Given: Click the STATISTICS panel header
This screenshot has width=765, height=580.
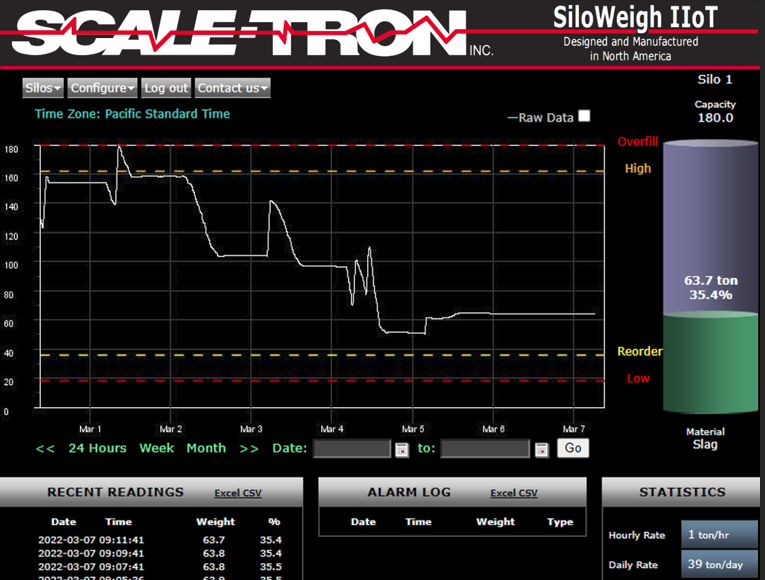Looking at the screenshot, I should tap(683, 492).
